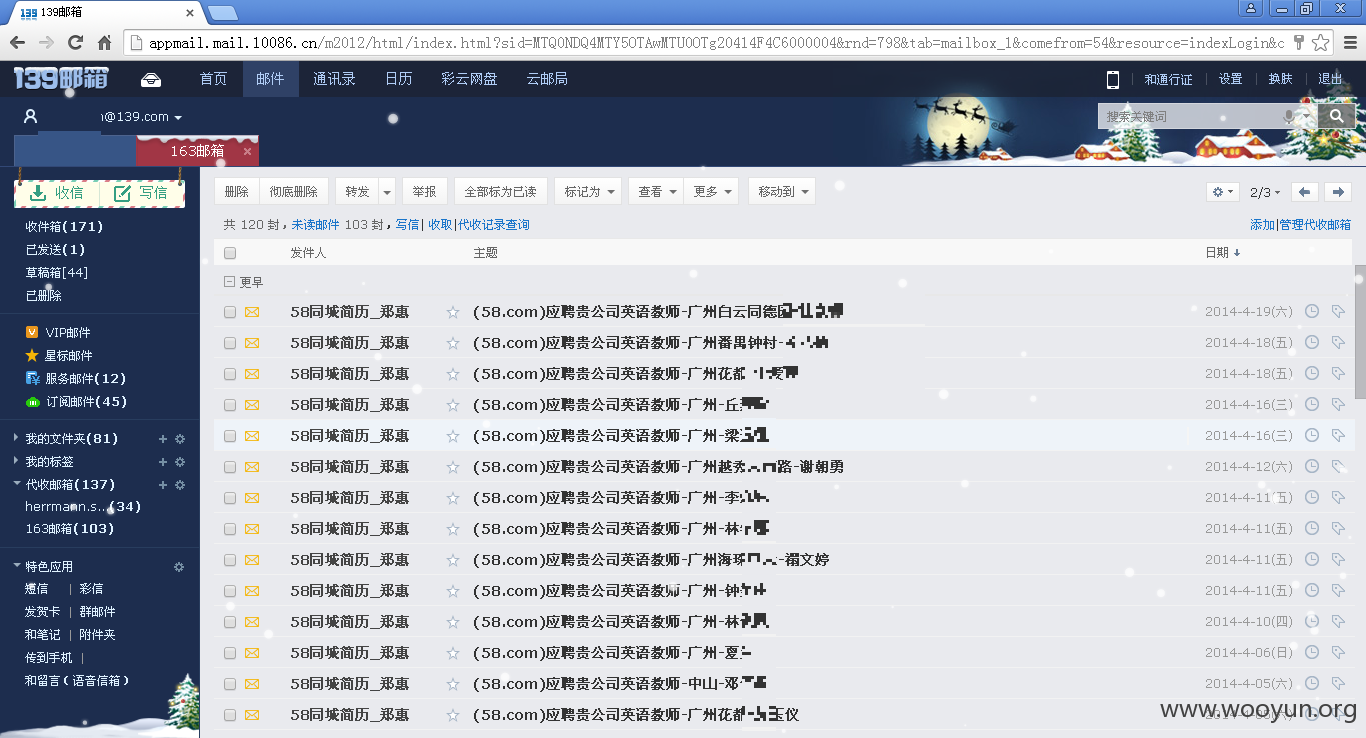Open the gear icon next to 特色应用
Image resolution: width=1366 pixels, height=738 pixels.
pos(179,567)
